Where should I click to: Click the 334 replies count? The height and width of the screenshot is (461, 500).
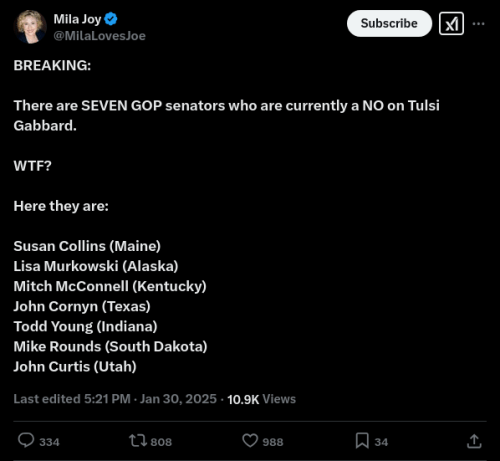click(49, 442)
